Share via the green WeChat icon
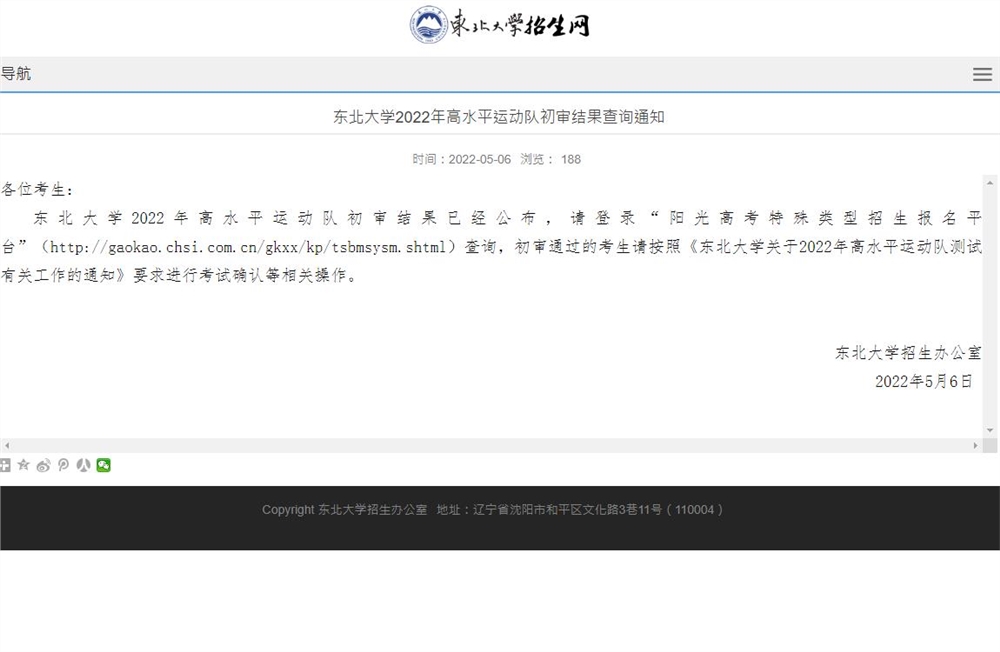1000x652 pixels. [103, 465]
